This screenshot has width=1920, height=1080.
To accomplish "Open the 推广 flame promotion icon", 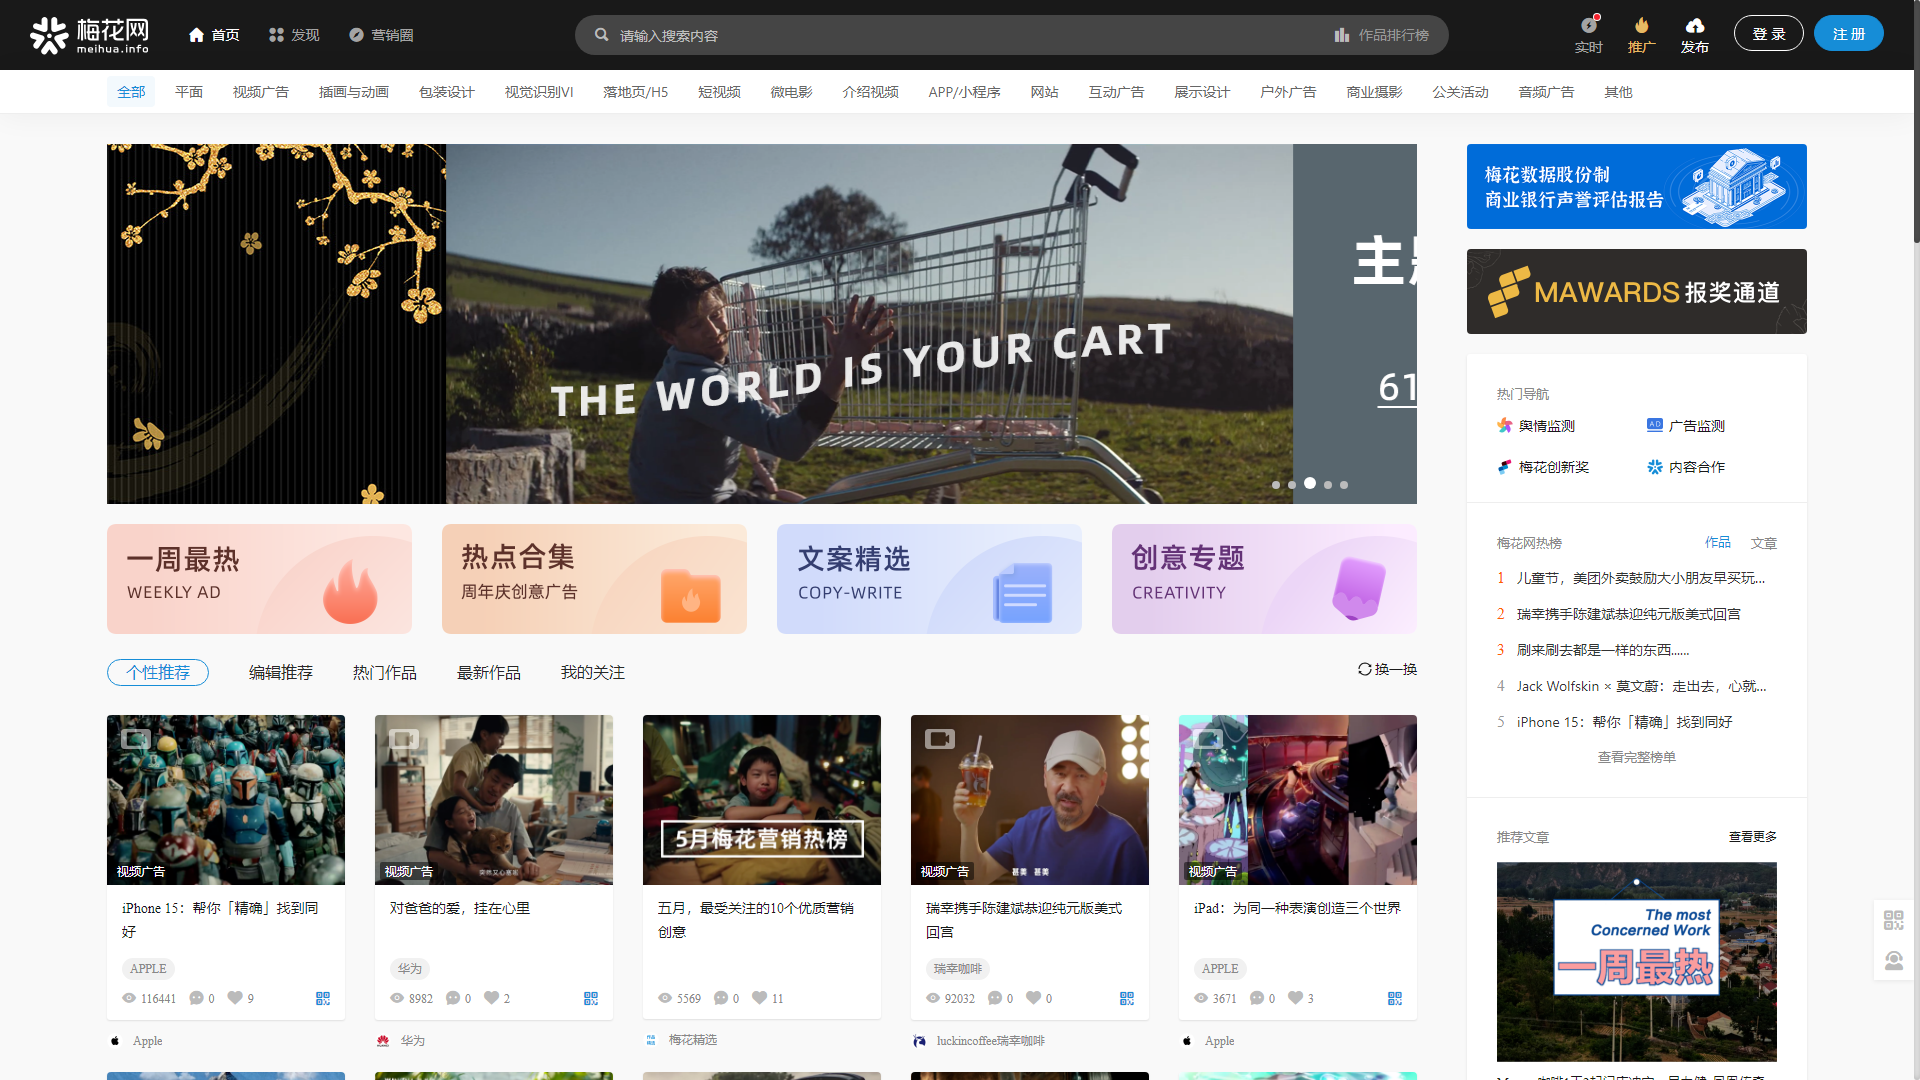I will (1641, 26).
